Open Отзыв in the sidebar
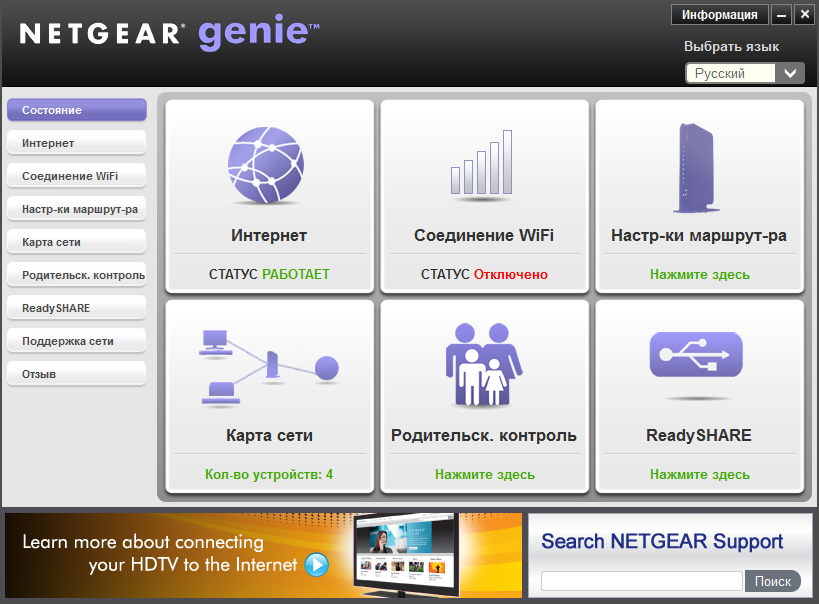Viewport: 819px width, 604px height. 77,374
